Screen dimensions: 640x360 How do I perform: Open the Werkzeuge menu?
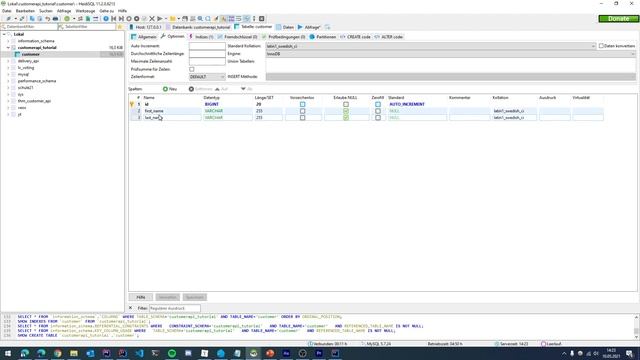click(85, 11)
